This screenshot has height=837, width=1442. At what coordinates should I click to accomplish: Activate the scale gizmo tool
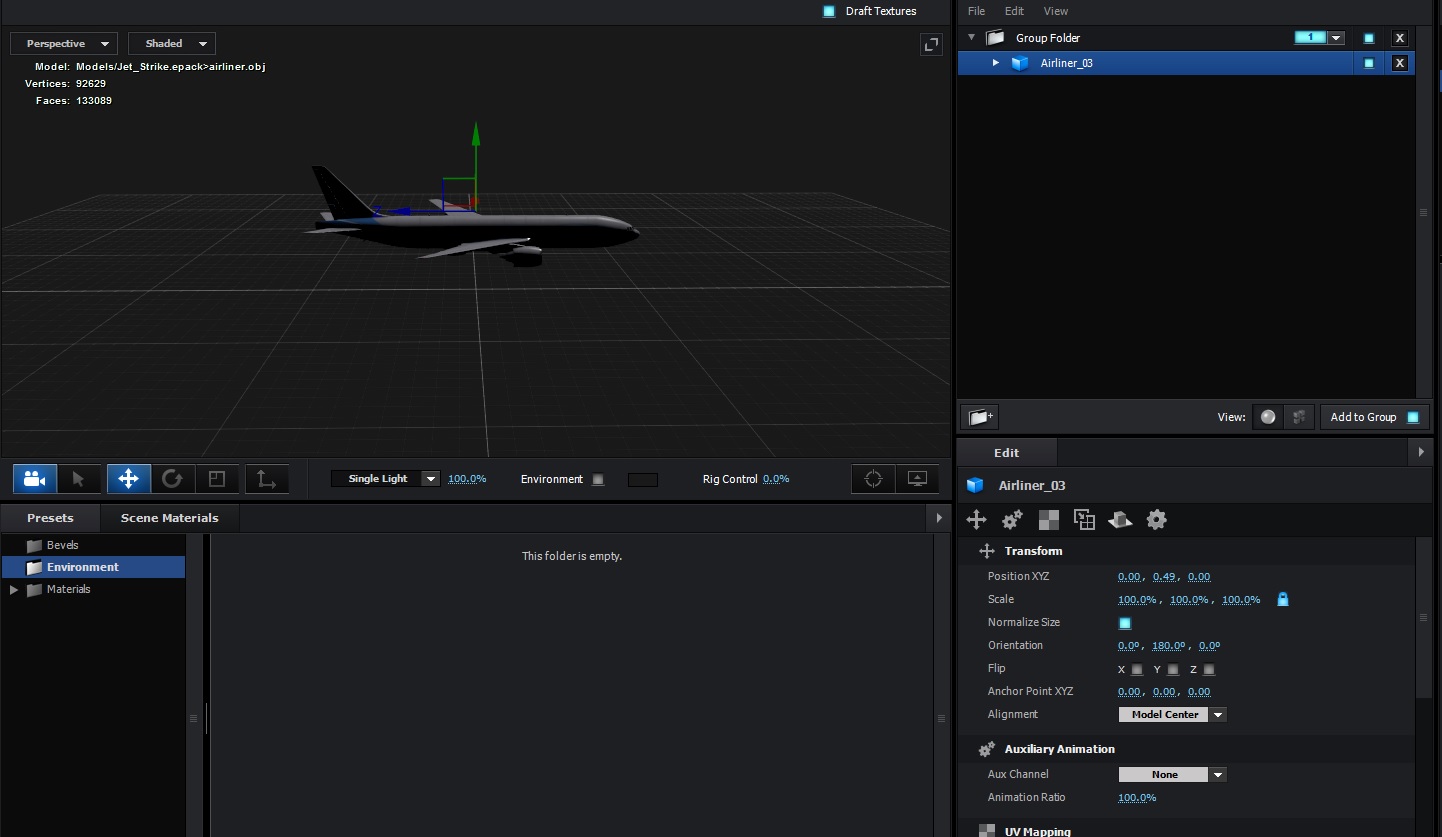(217, 479)
